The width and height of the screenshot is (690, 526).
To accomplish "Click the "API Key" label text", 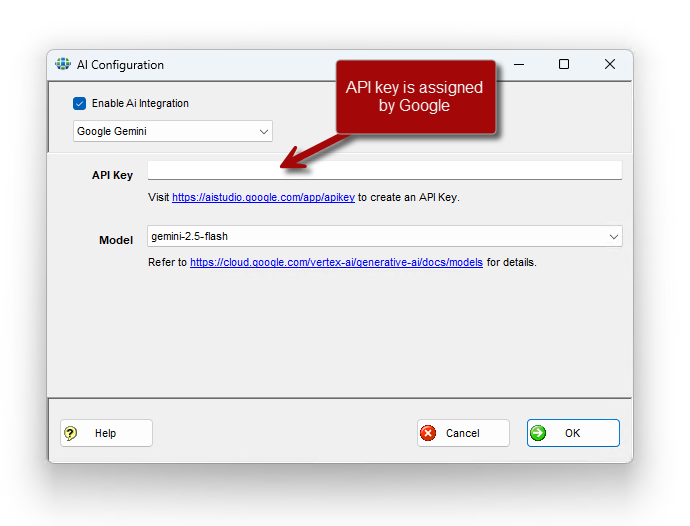I will tap(112, 175).
